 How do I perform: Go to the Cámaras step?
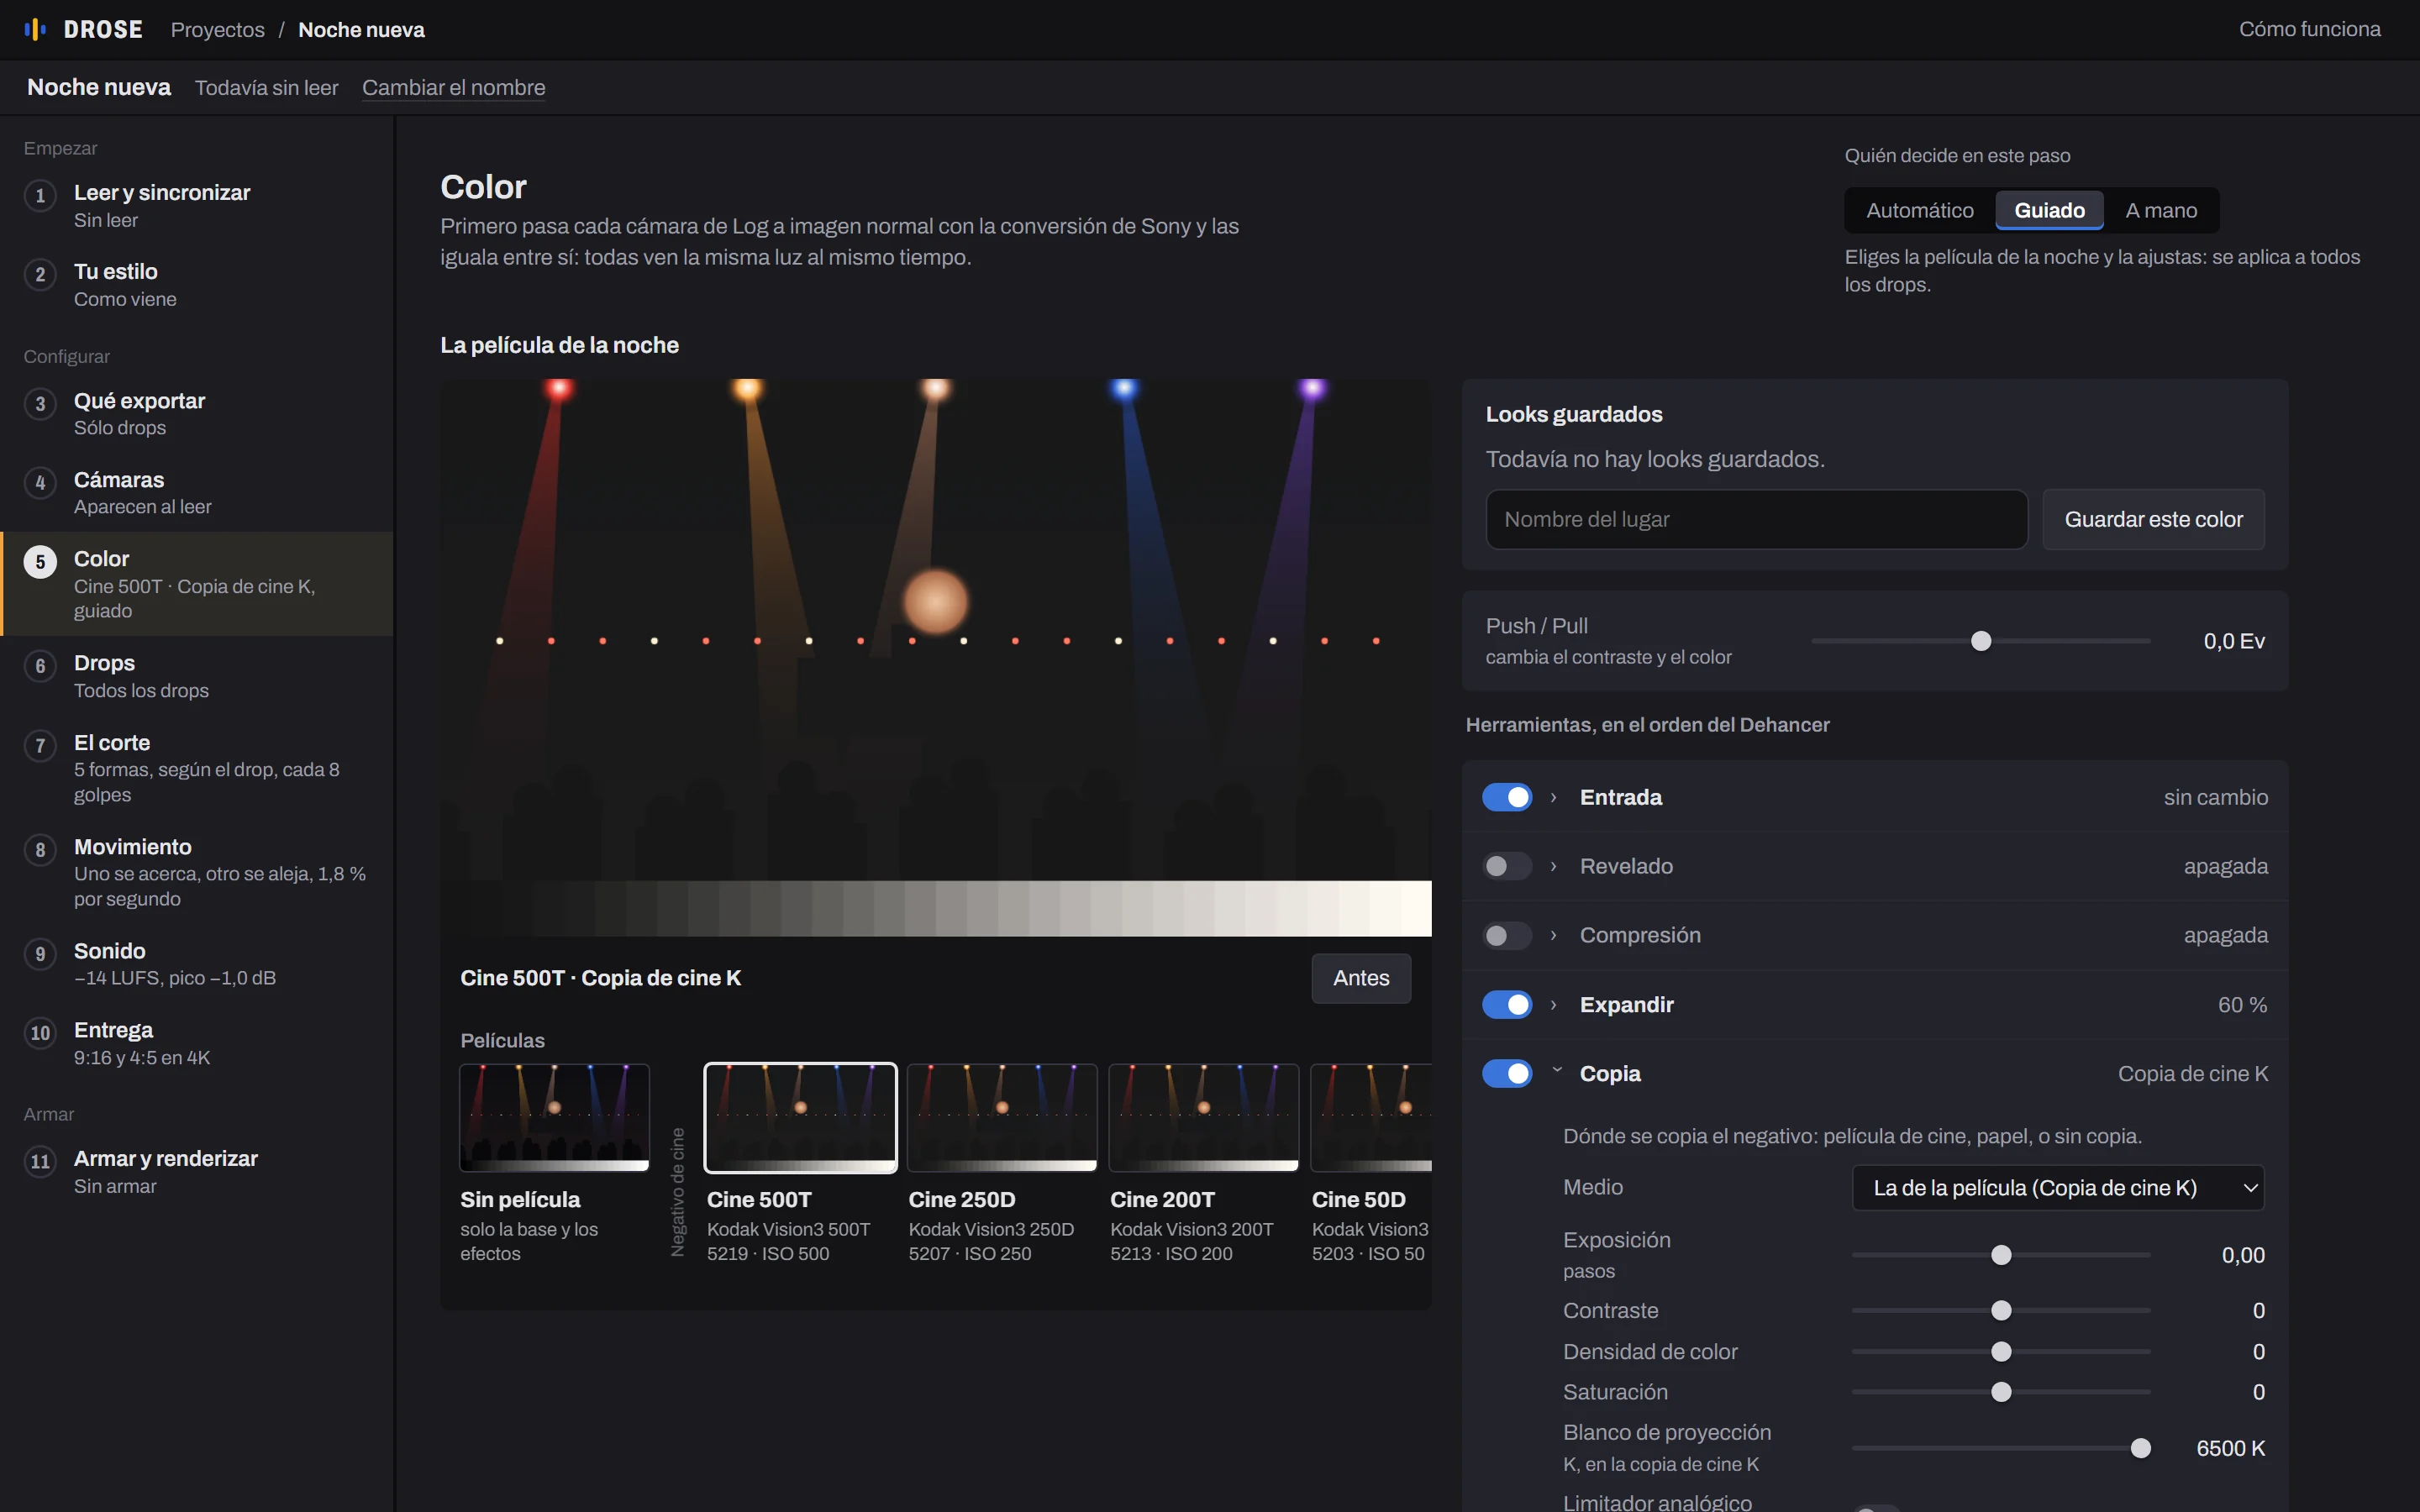(x=197, y=492)
